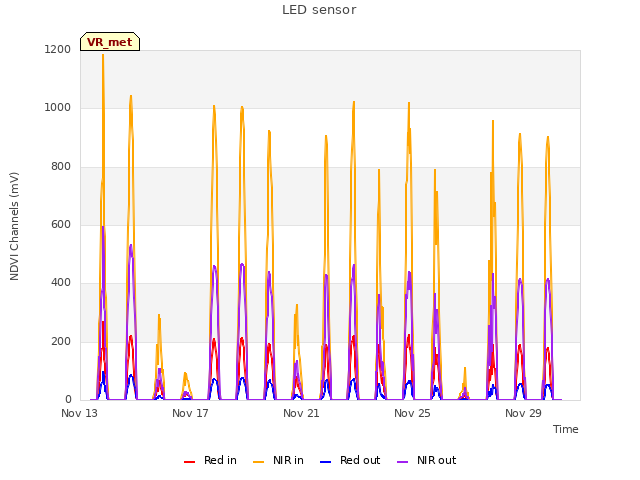Click the tallest orange NIR in peak near 1200
This screenshot has width=640, height=480.
tap(103, 55)
